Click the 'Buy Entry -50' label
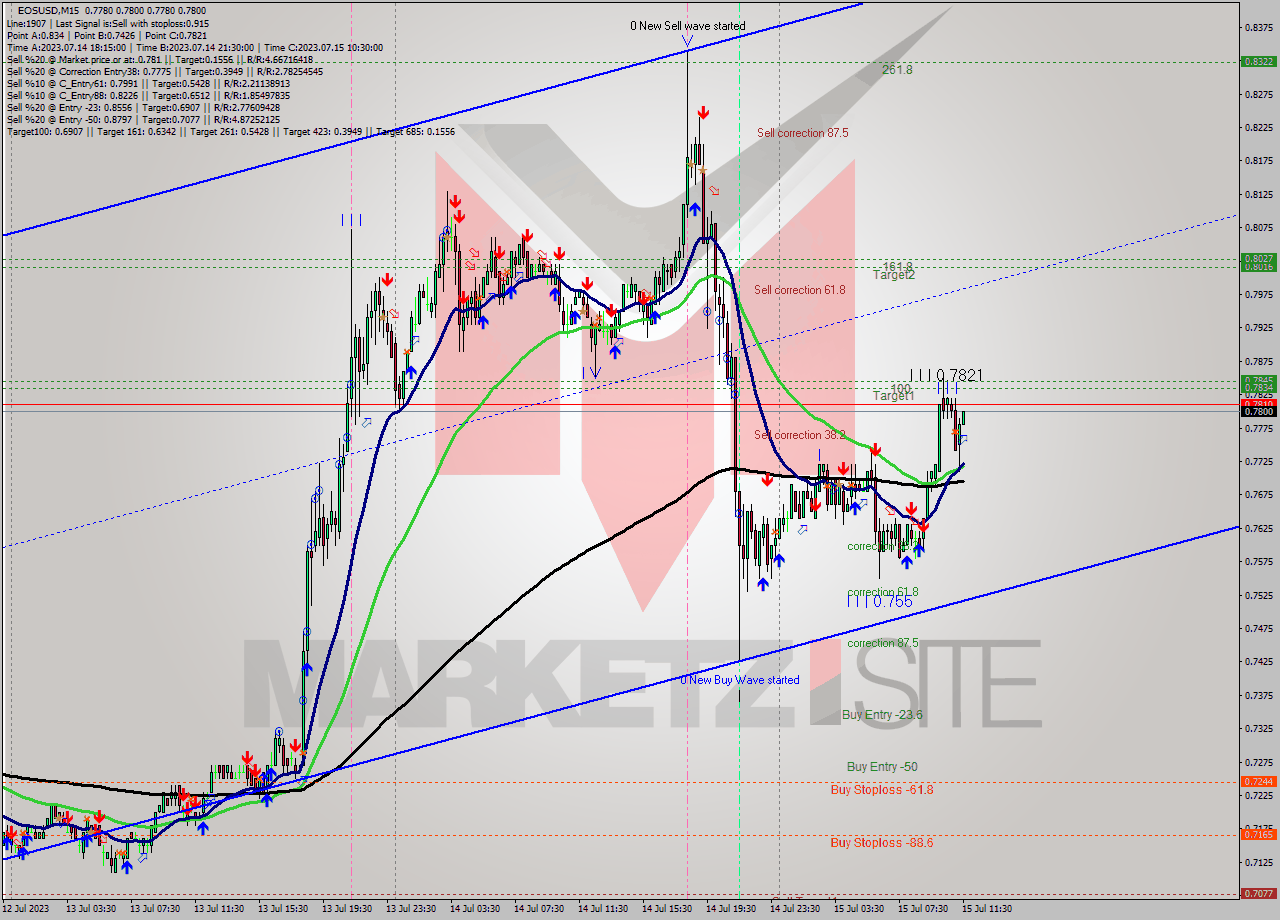The image size is (1280, 920). coord(882,767)
